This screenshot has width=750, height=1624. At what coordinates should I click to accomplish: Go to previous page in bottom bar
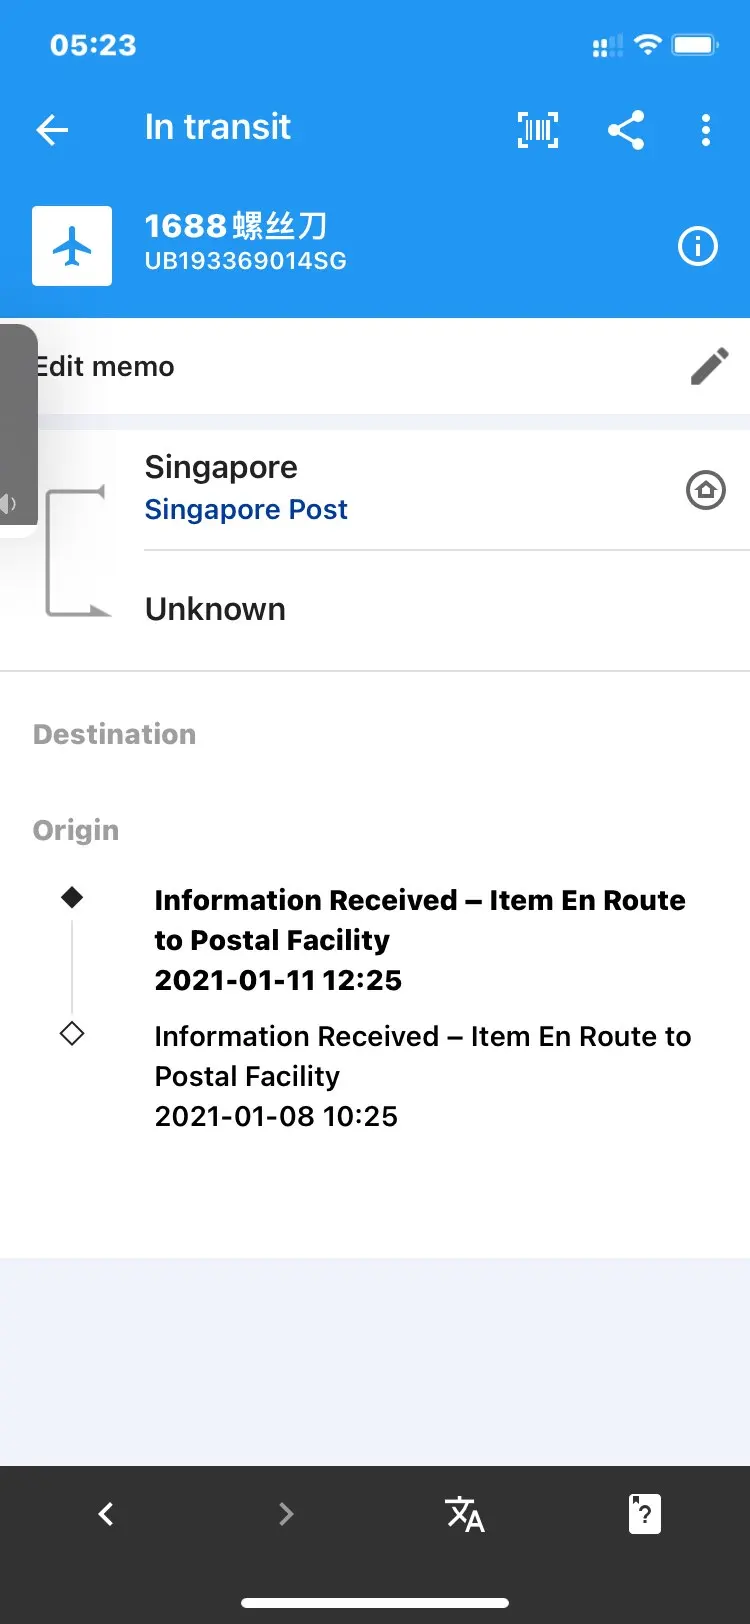(106, 1514)
